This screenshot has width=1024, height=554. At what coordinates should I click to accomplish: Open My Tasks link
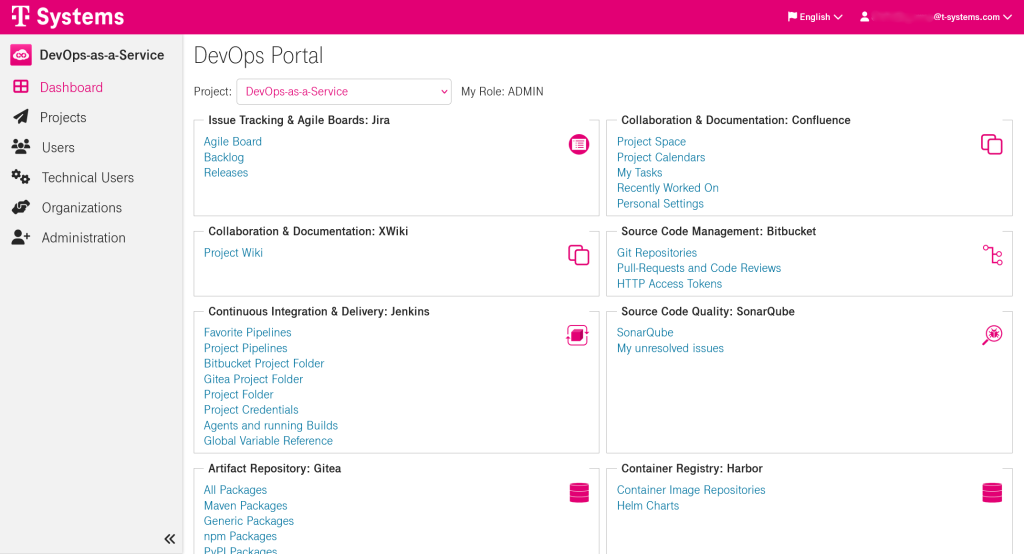pyautogui.click(x=639, y=172)
